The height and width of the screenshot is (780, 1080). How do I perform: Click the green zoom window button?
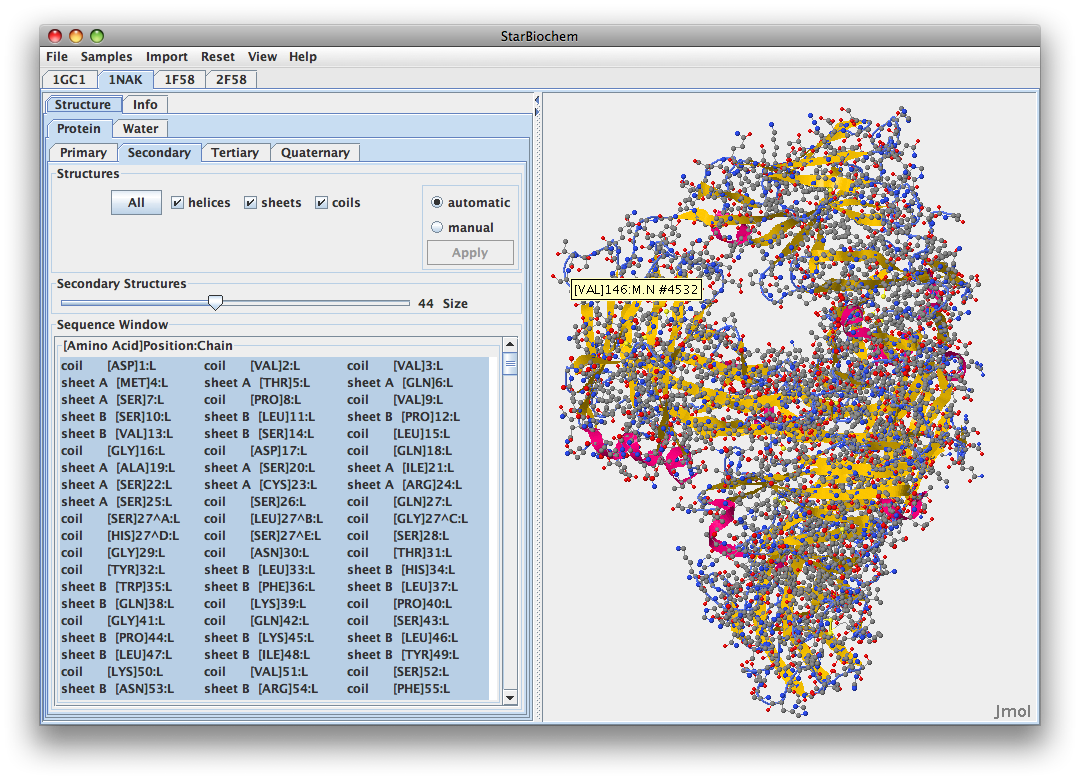click(97, 36)
